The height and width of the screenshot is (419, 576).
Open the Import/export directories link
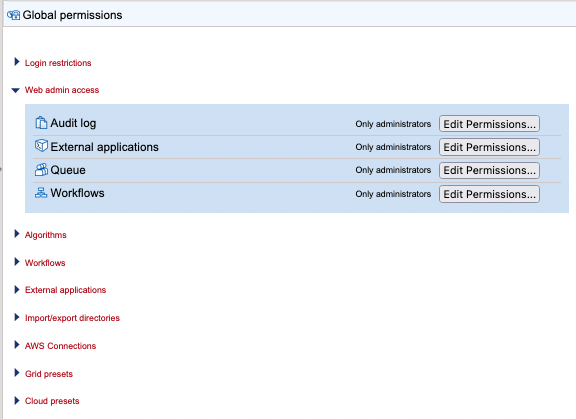(x=72, y=318)
